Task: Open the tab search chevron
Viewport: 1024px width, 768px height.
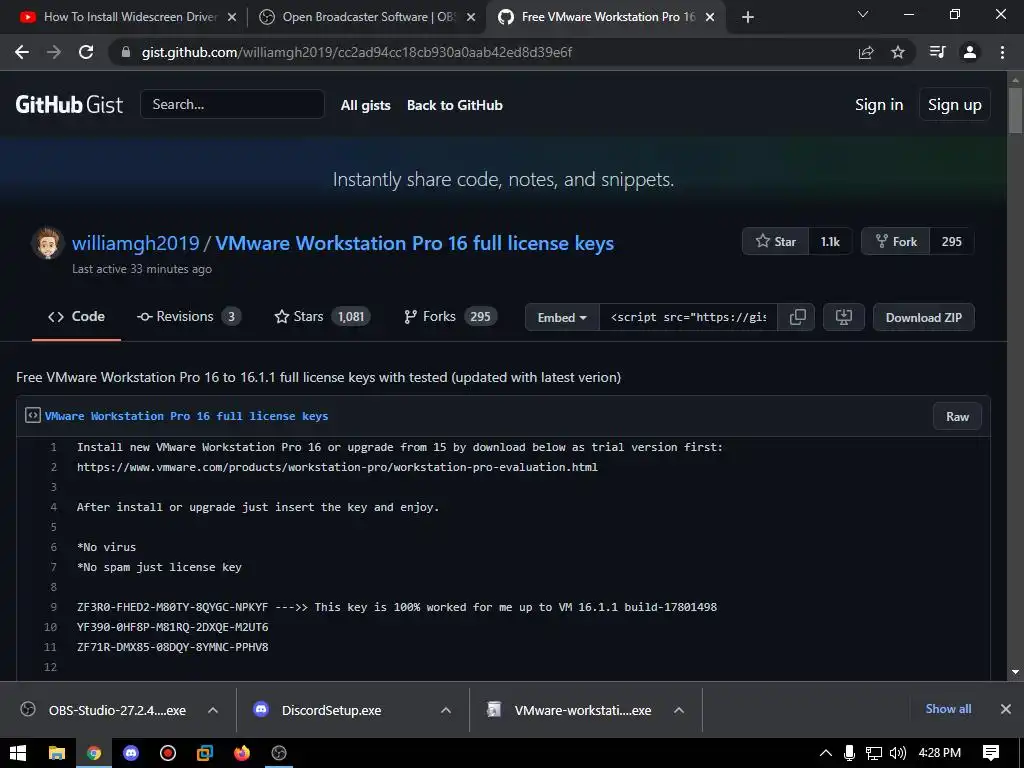Action: point(863,14)
